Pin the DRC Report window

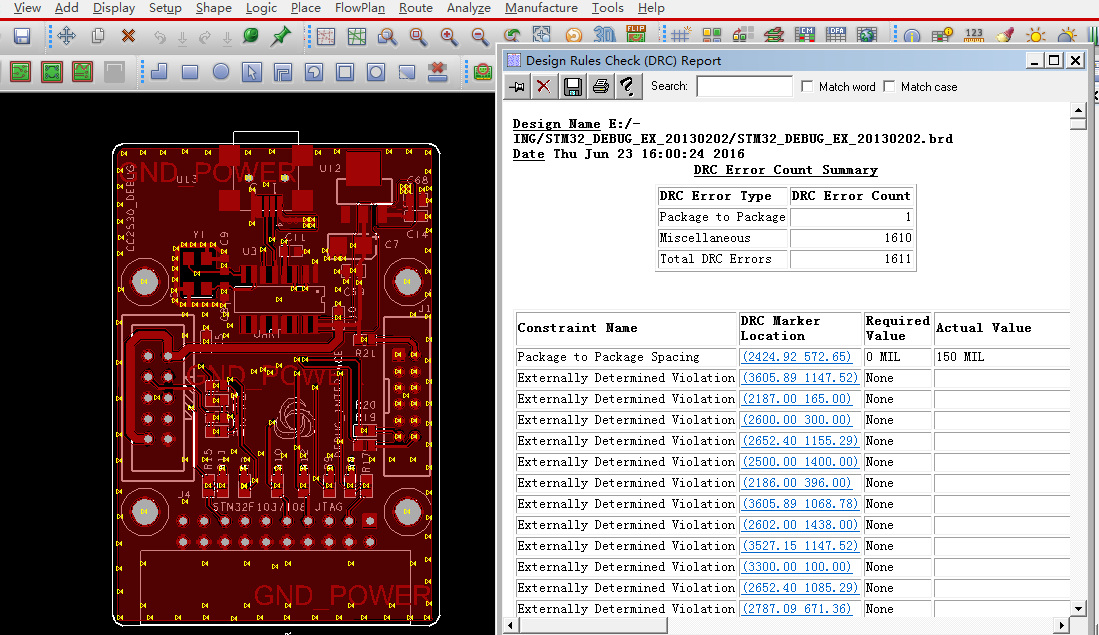[517, 87]
